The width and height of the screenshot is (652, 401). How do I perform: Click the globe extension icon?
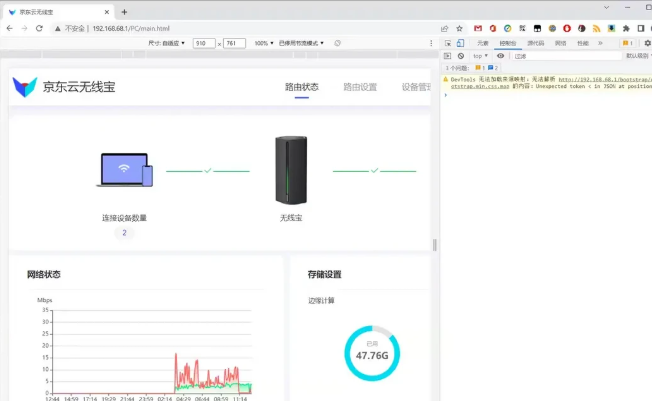click(x=552, y=28)
